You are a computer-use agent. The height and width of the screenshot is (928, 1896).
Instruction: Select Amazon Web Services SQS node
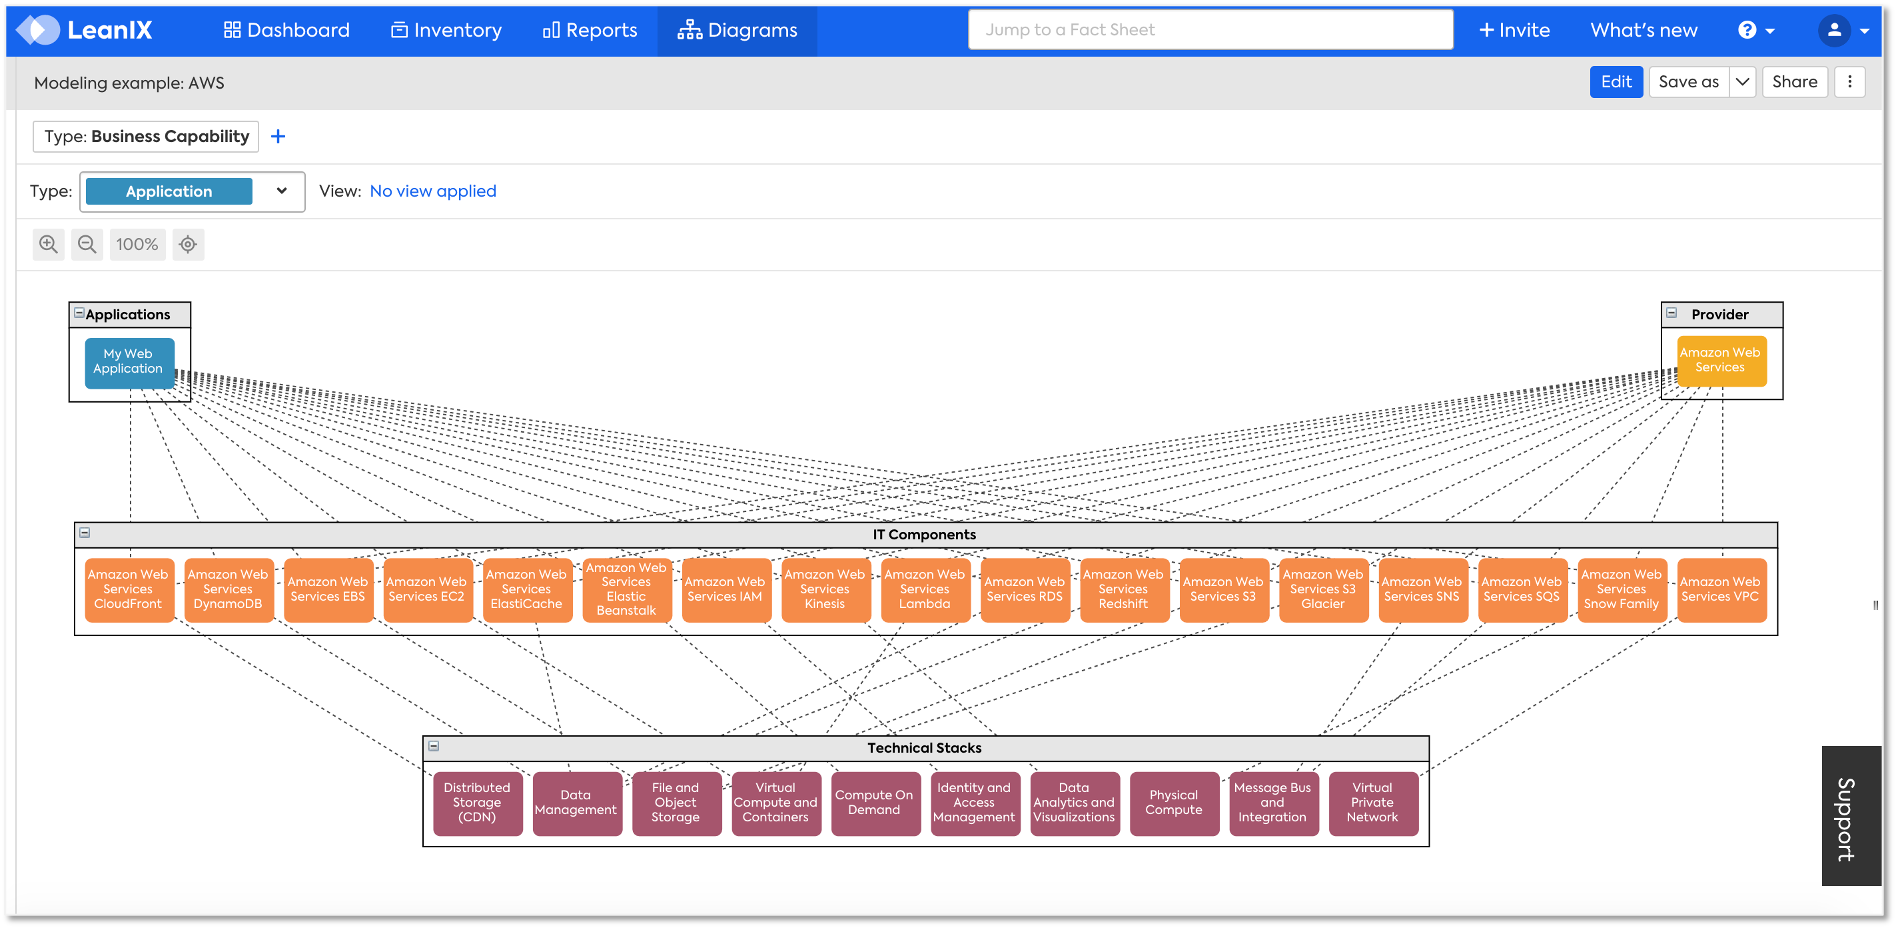coord(1522,590)
